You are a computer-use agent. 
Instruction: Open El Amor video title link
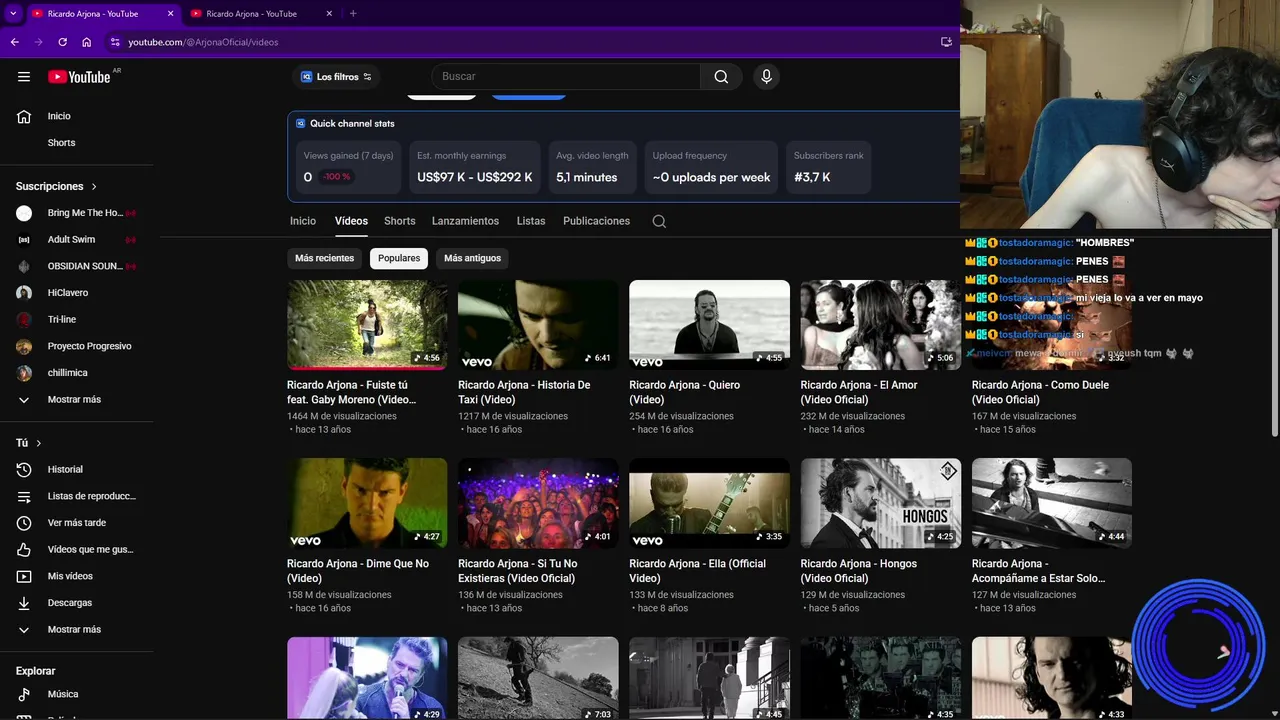point(858,392)
